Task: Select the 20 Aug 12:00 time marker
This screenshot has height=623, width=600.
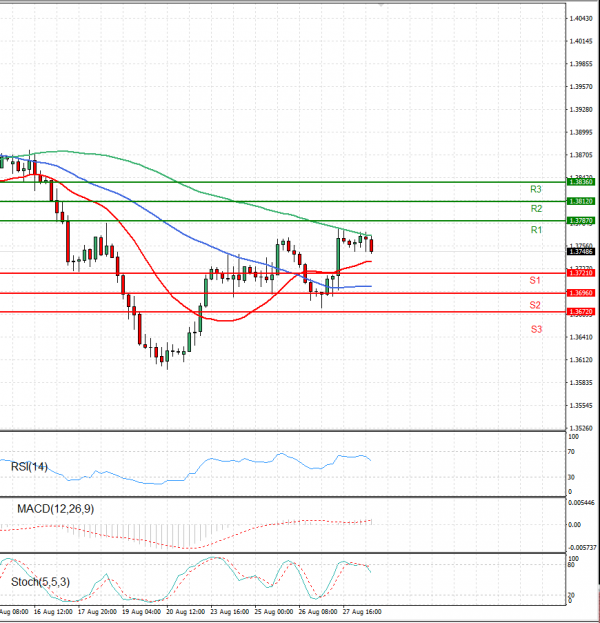Action: tap(186, 612)
